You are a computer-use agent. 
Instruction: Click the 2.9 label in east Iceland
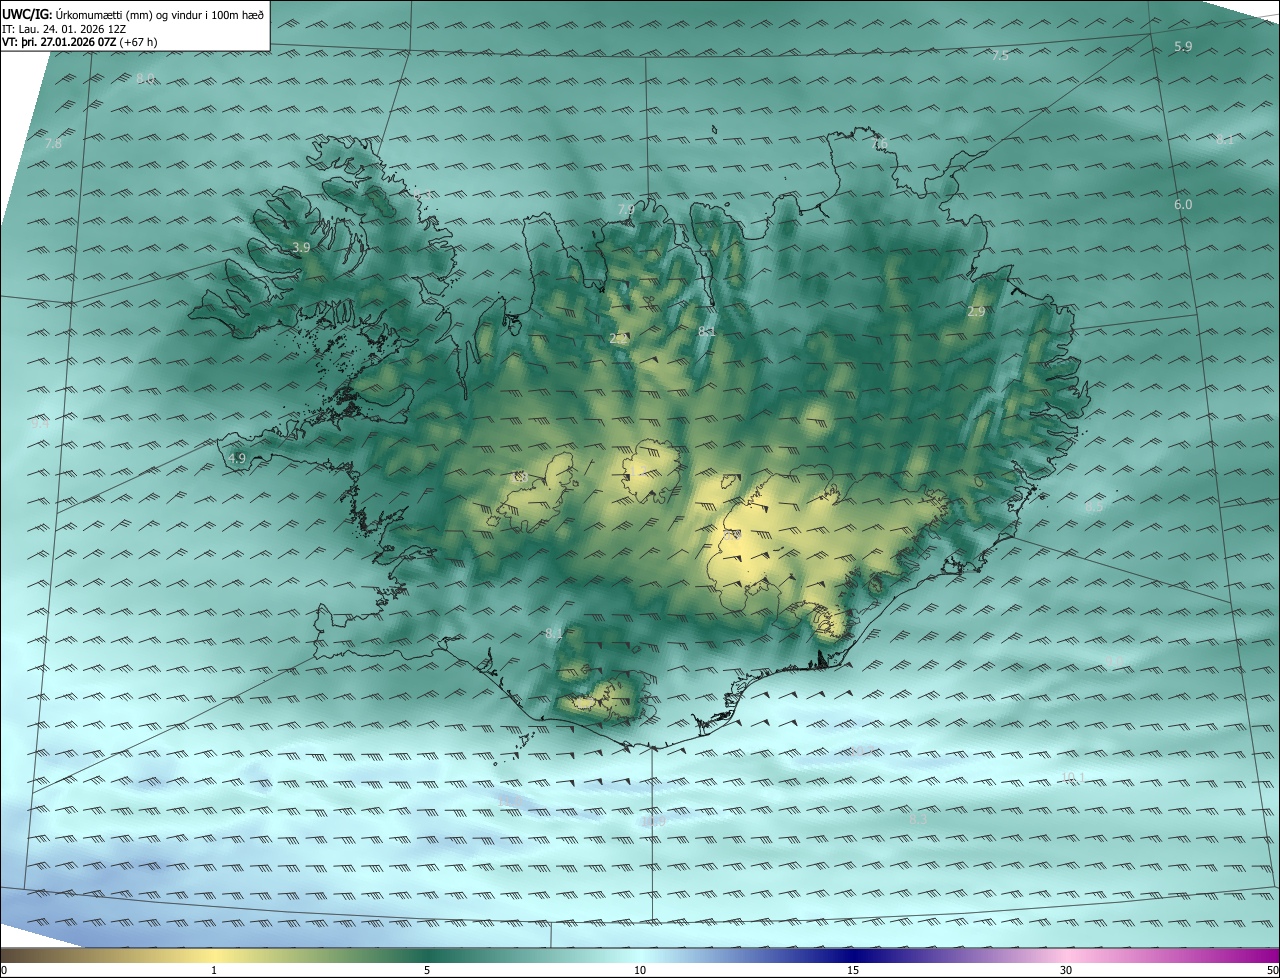[977, 312]
